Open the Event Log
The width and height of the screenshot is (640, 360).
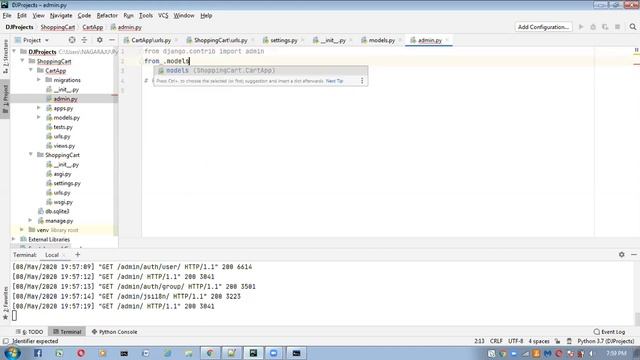click(x=609, y=332)
